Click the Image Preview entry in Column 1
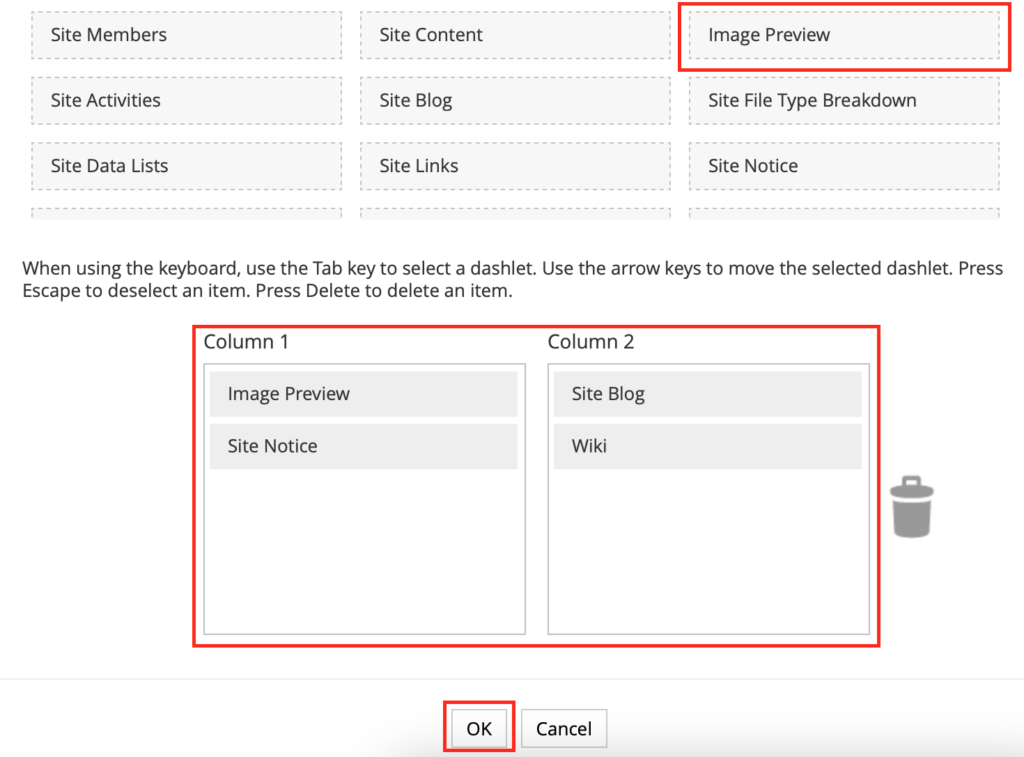The width and height of the screenshot is (1024, 757). [x=363, y=393]
